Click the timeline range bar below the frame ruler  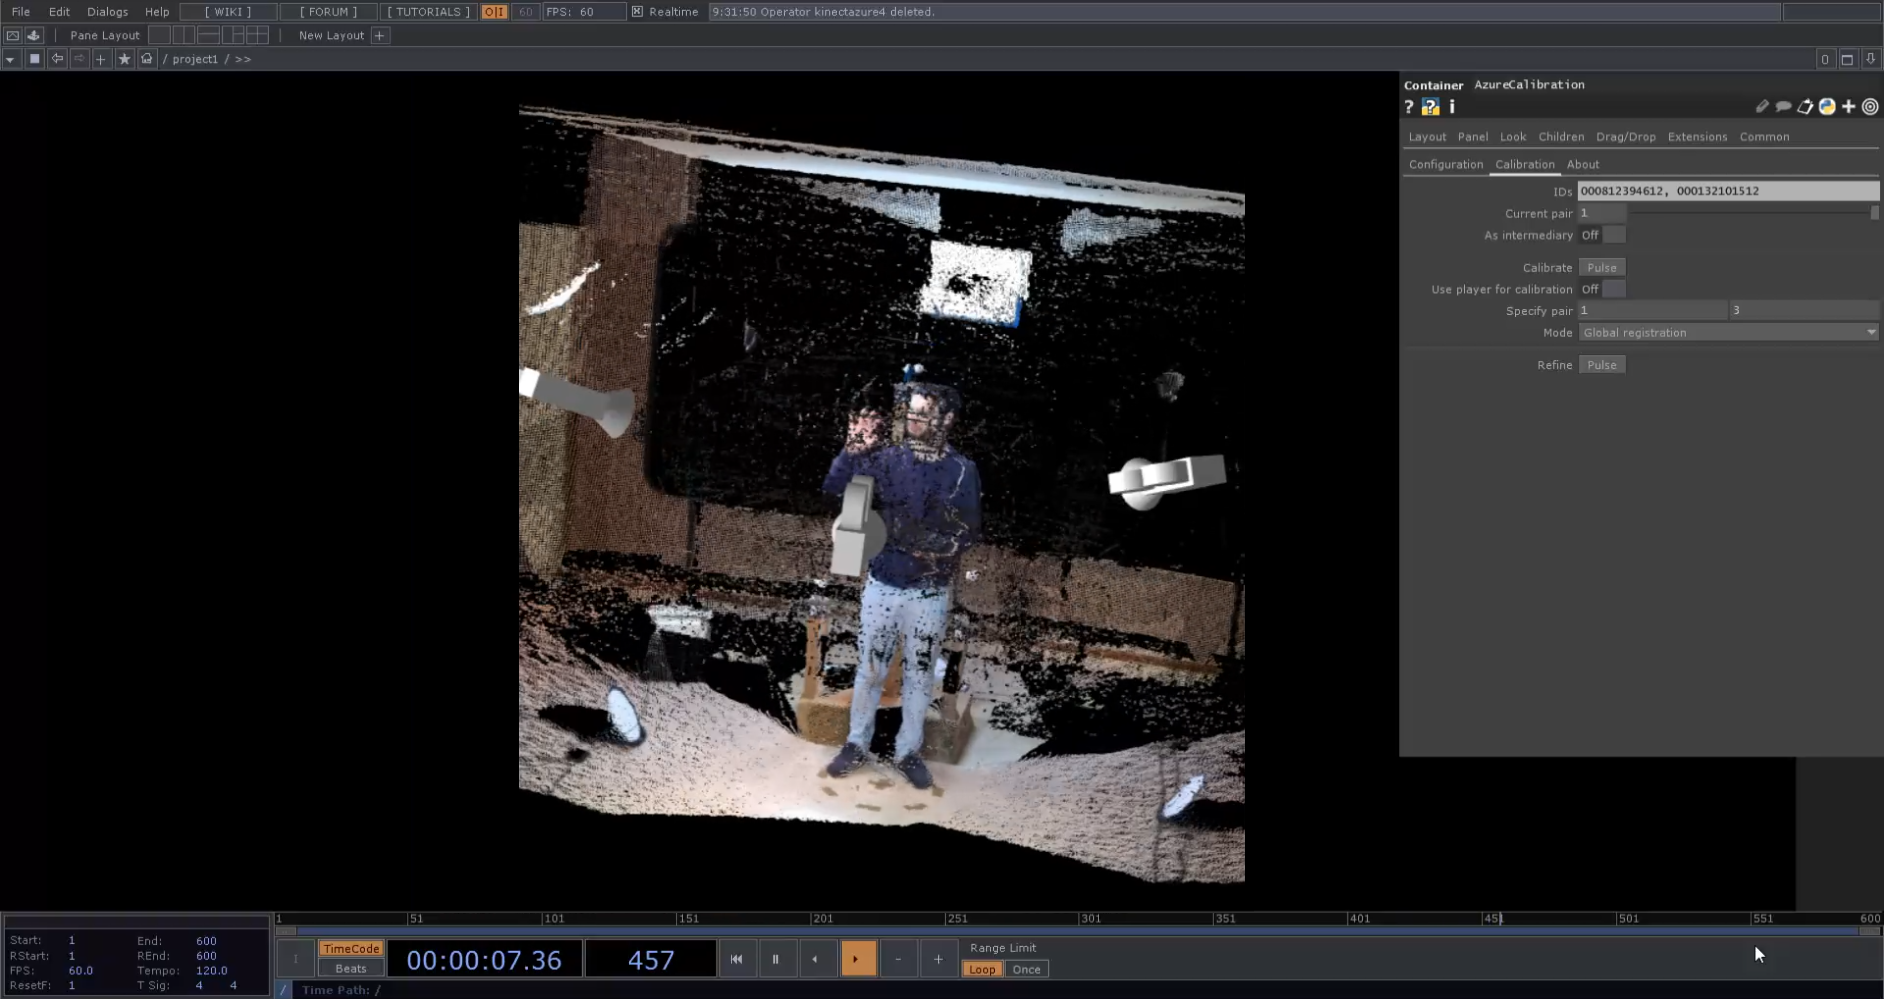[1078, 931]
